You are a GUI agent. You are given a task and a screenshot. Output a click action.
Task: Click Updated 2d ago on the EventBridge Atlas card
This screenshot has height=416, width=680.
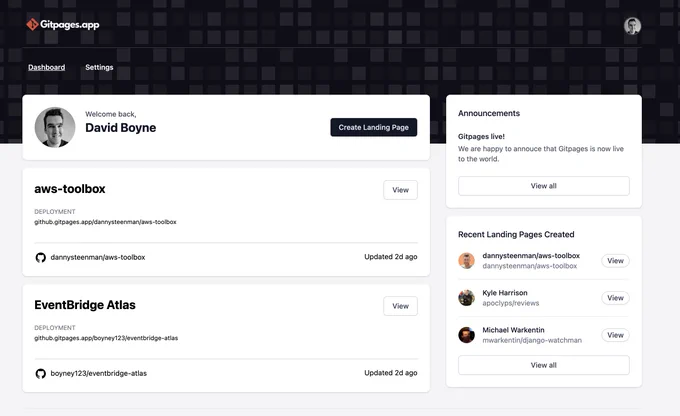click(x=391, y=373)
